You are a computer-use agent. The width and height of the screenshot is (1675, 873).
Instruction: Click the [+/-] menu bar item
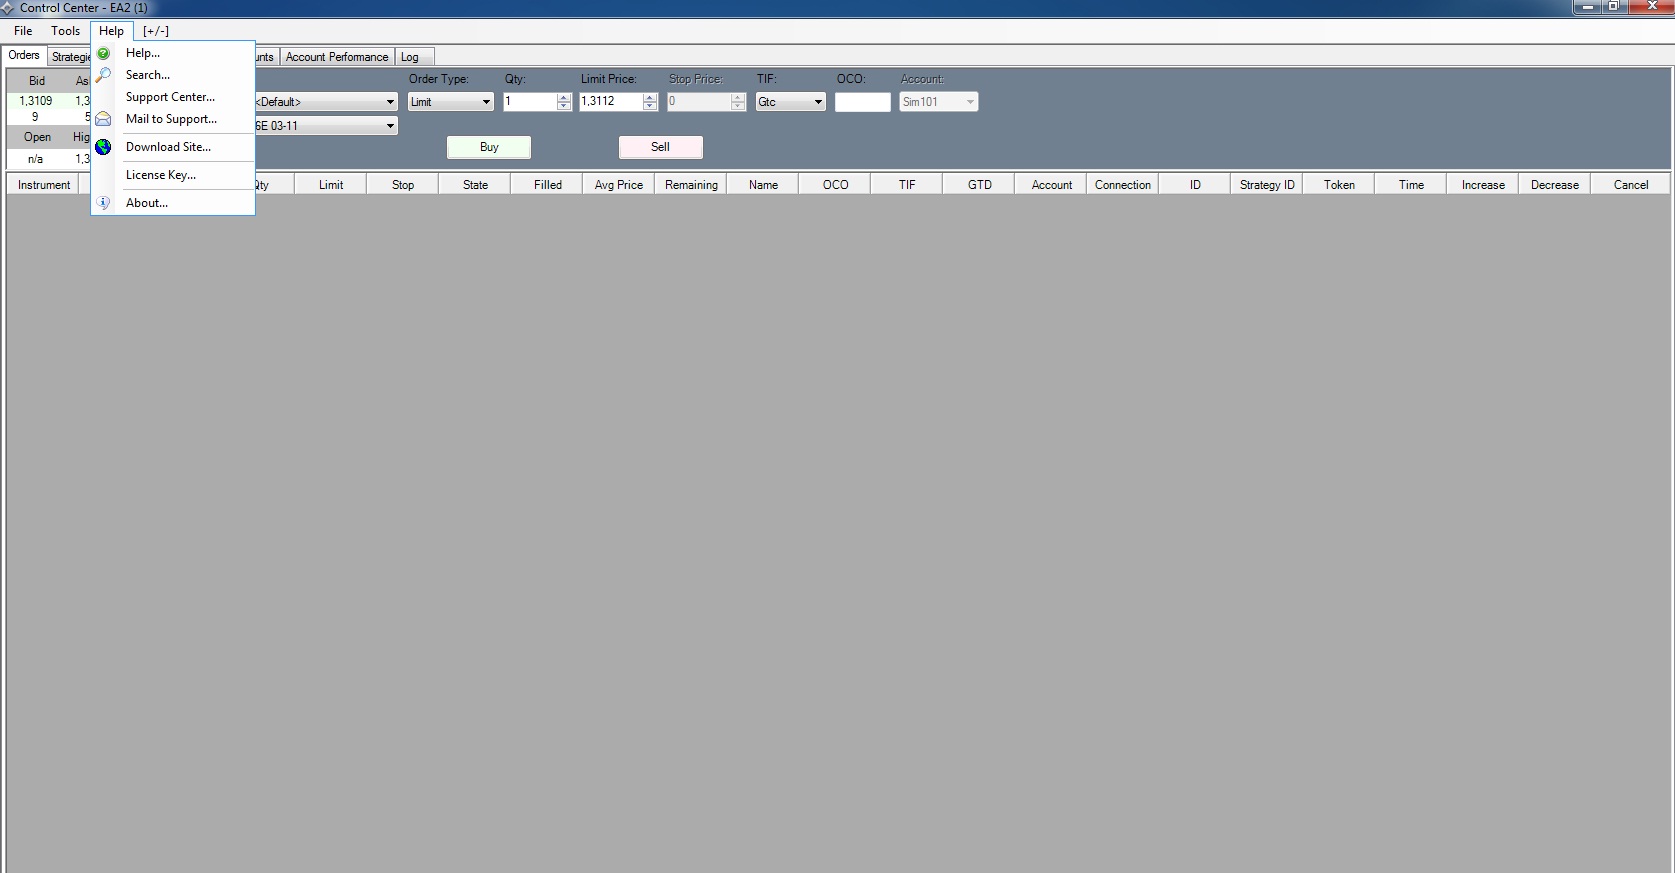[156, 31]
